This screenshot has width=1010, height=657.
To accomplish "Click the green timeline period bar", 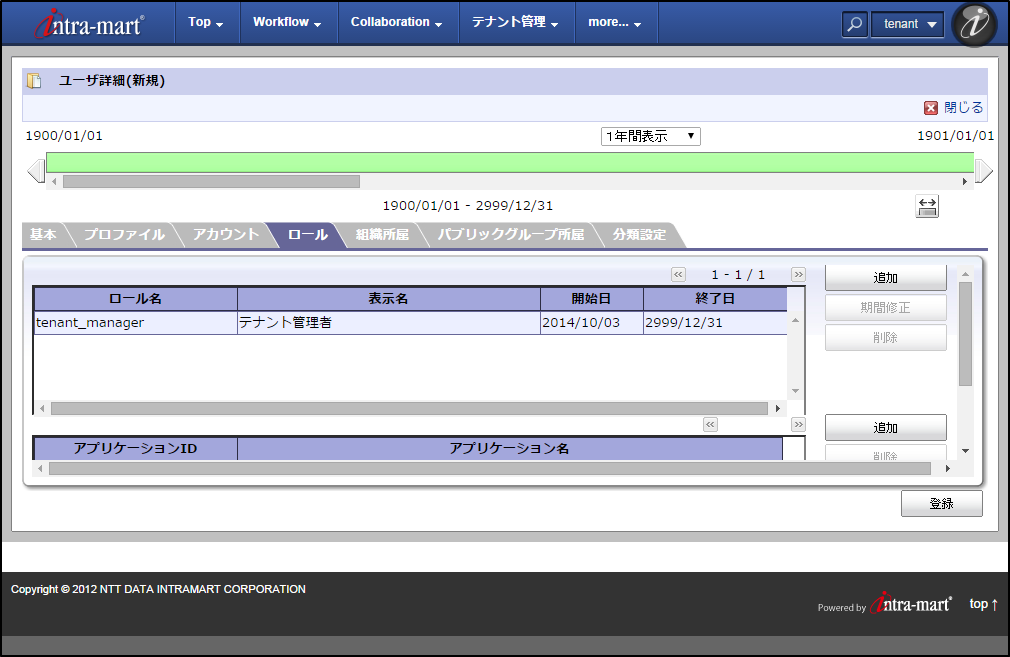I will 510,162.
